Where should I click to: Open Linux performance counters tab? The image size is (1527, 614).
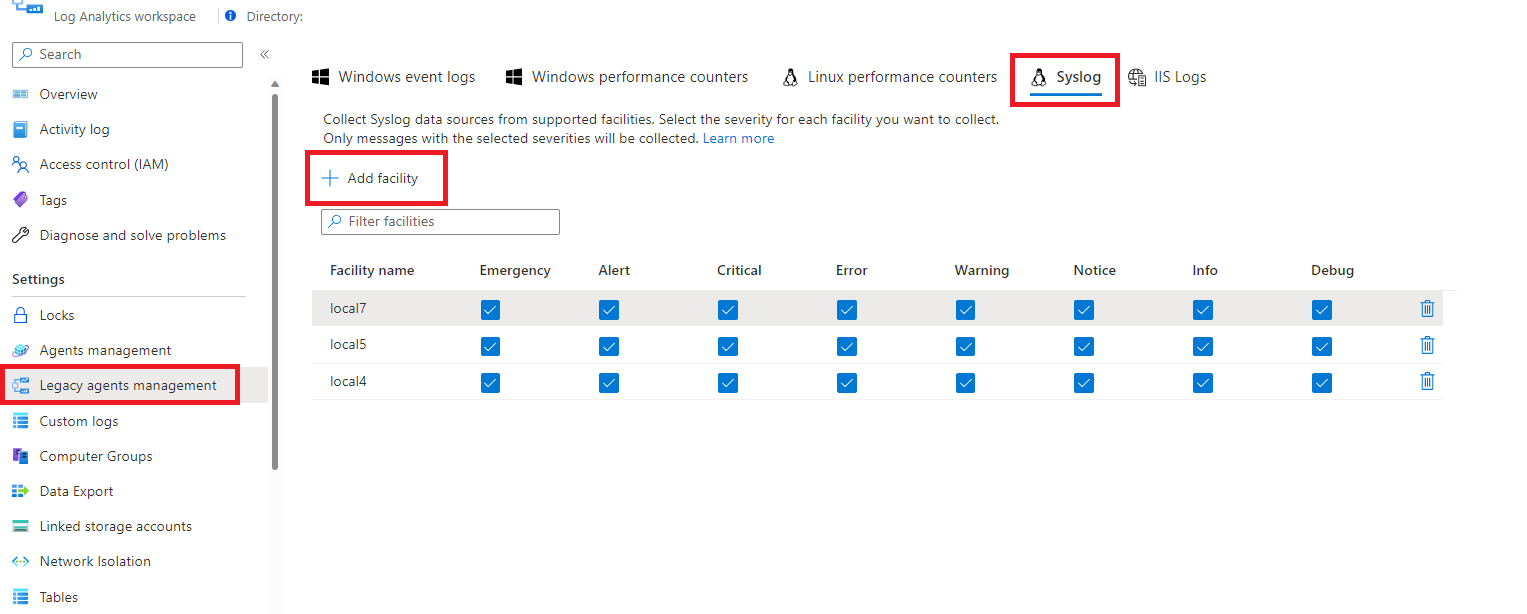pos(889,77)
